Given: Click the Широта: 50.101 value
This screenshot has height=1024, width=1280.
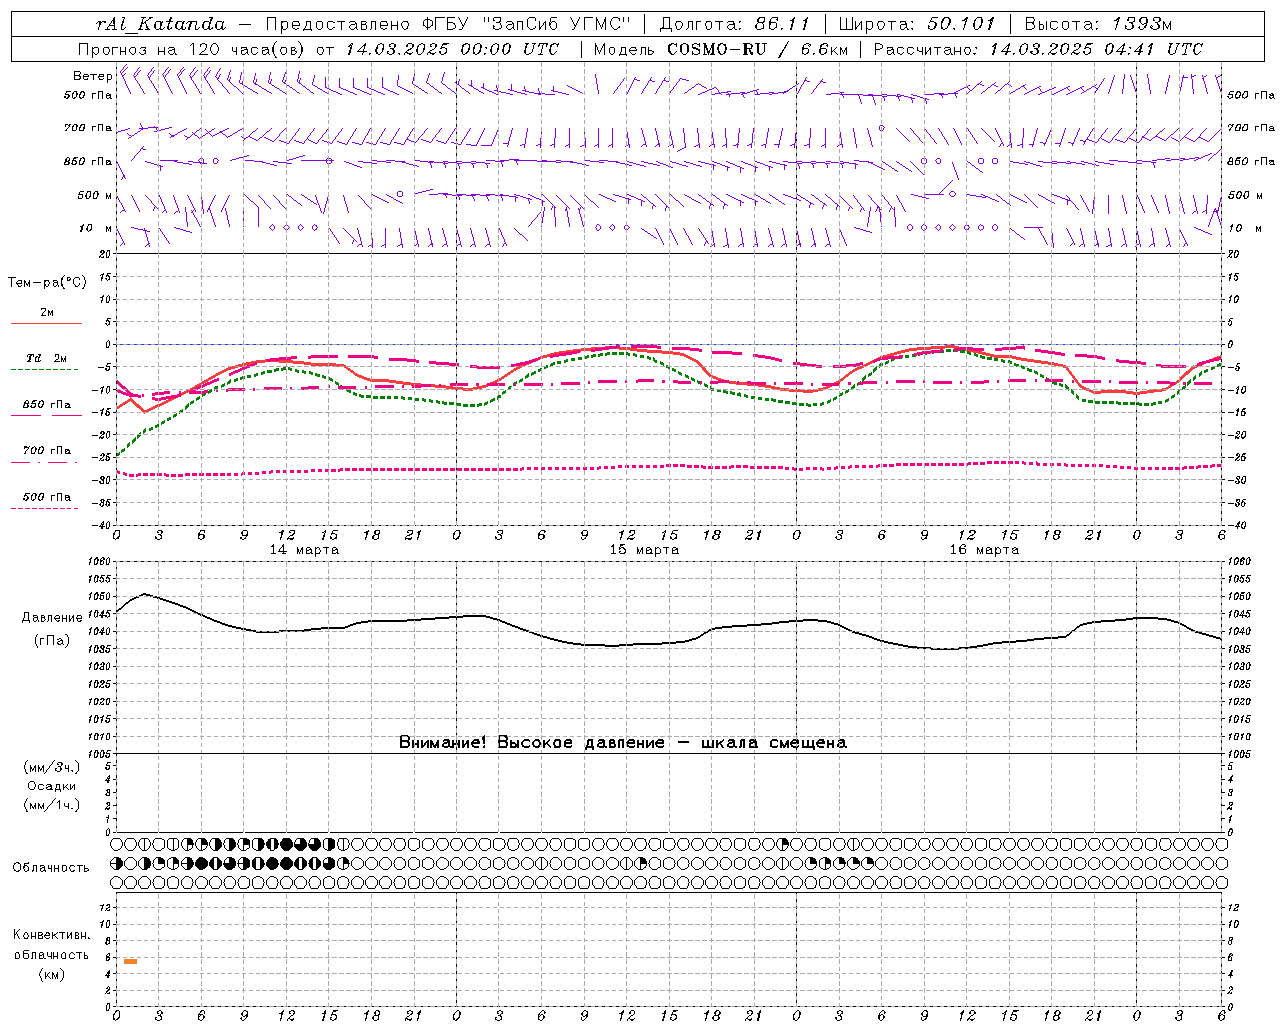Looking at the screenshot, I should click(917, 24).
